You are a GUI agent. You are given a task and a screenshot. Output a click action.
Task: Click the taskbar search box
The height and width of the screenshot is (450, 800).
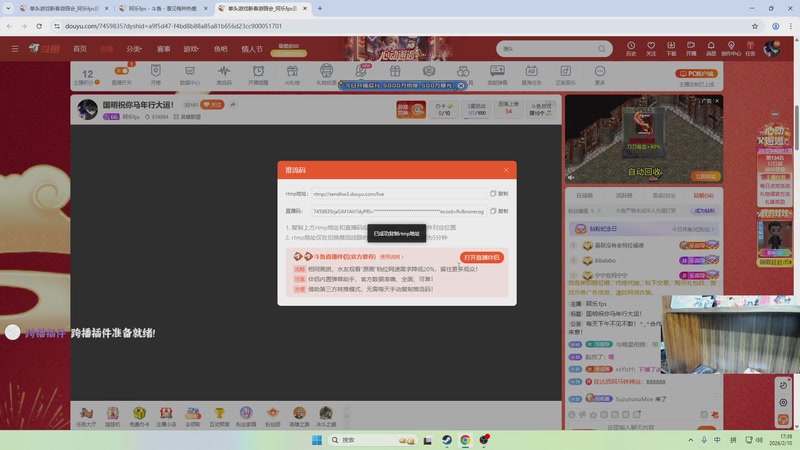(x=371, y=440)
